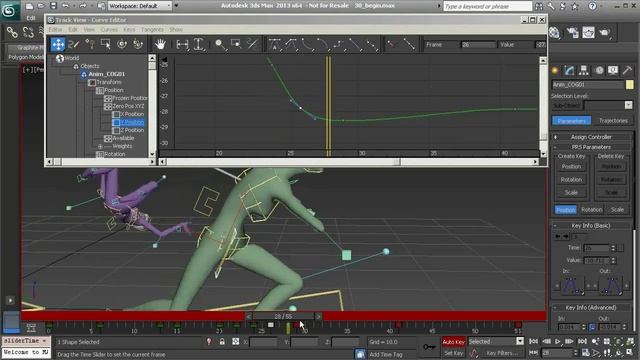Image resolution: width=640 pixels, height=360 pixels.
Task: Click the Parameters button in Motion panel
Action: tap(571, 120)
